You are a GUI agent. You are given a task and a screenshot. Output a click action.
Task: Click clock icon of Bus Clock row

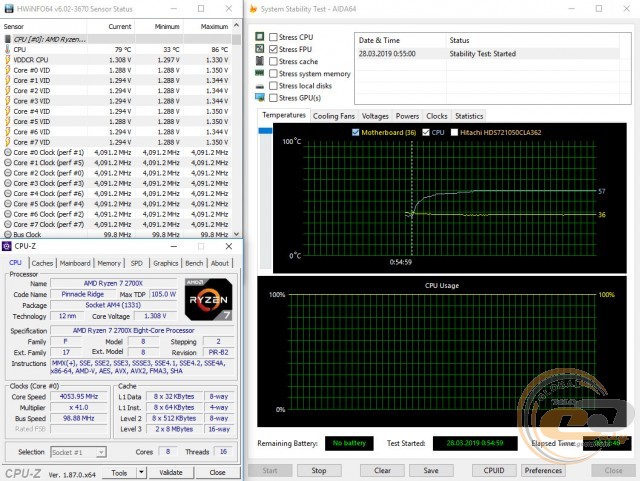8,234
